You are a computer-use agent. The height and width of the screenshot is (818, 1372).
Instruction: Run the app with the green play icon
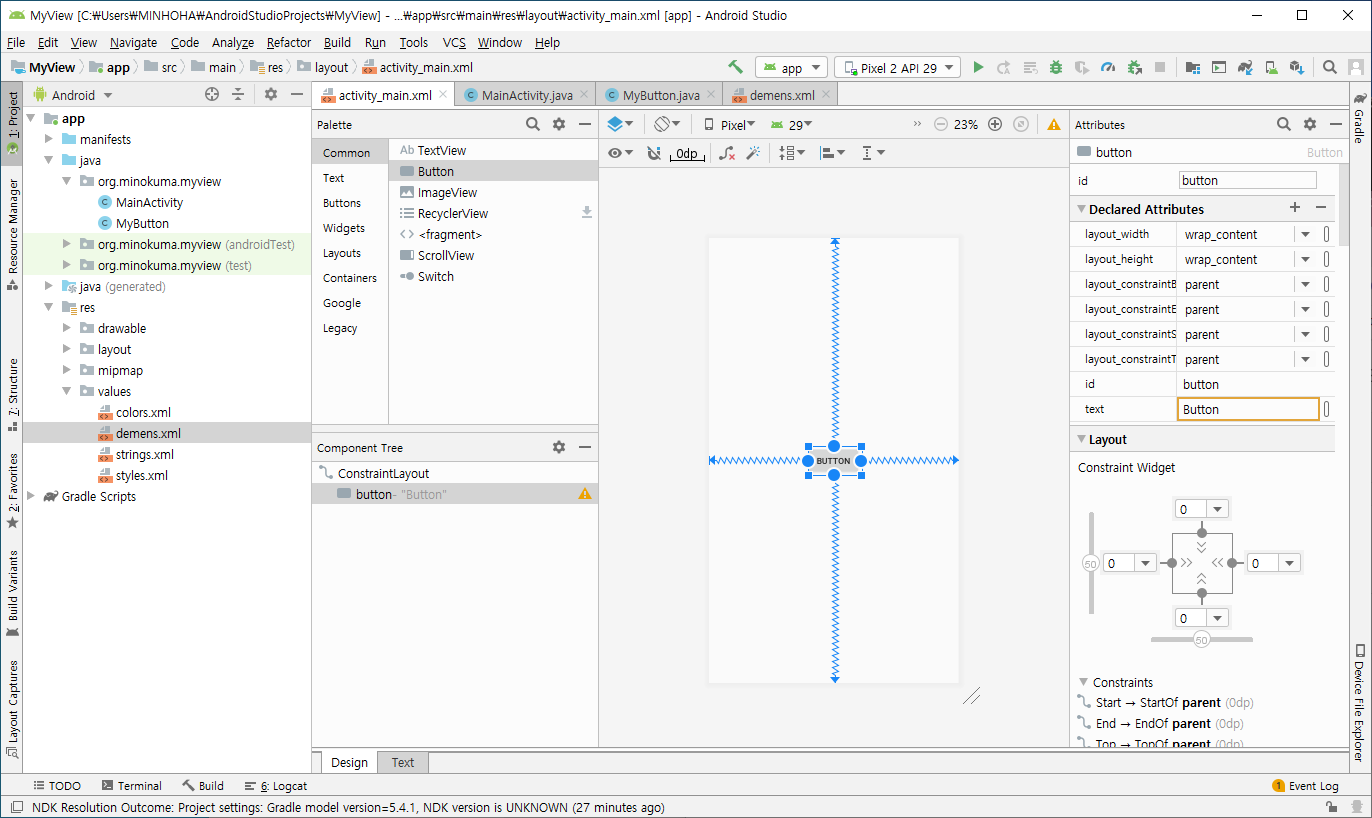pyautogui.click(x=978, y=67)
